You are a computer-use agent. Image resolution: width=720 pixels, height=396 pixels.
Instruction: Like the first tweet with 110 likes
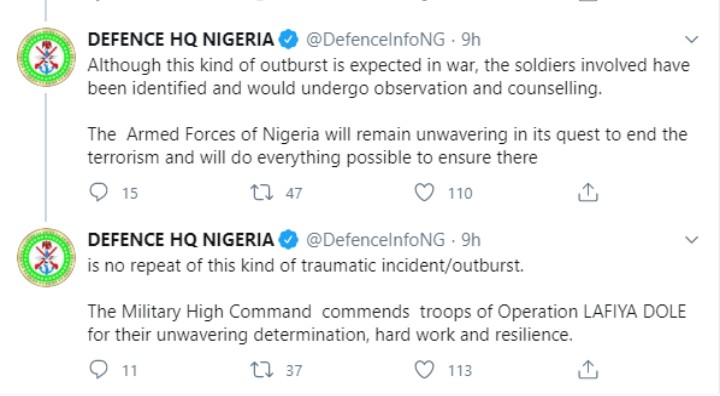pos(424,192)
